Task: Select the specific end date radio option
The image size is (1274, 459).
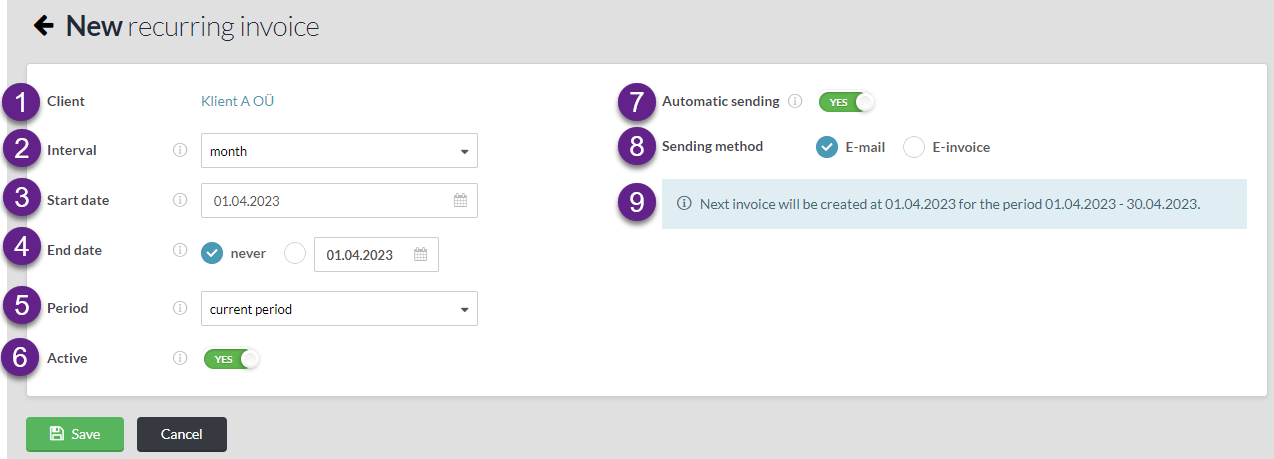Action: (295, 253)
